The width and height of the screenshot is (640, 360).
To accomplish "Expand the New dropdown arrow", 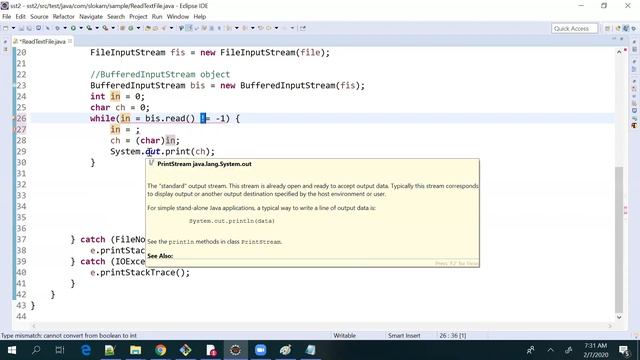I will (13, 28).
